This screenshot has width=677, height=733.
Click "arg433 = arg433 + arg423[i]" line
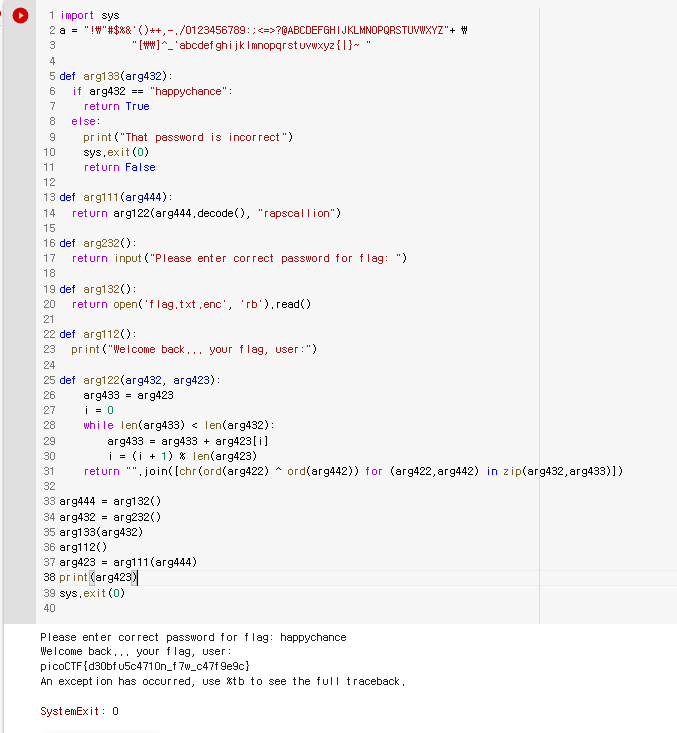click(x=188, y=441)
